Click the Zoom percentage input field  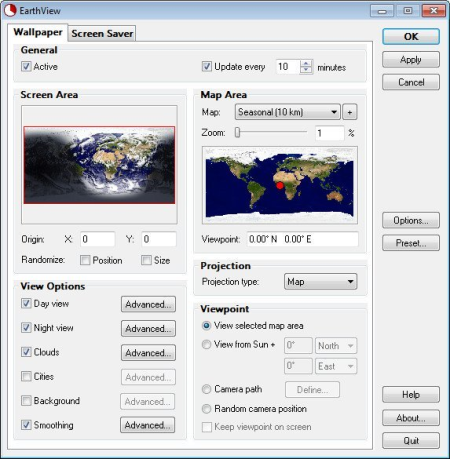click(329, 133)
